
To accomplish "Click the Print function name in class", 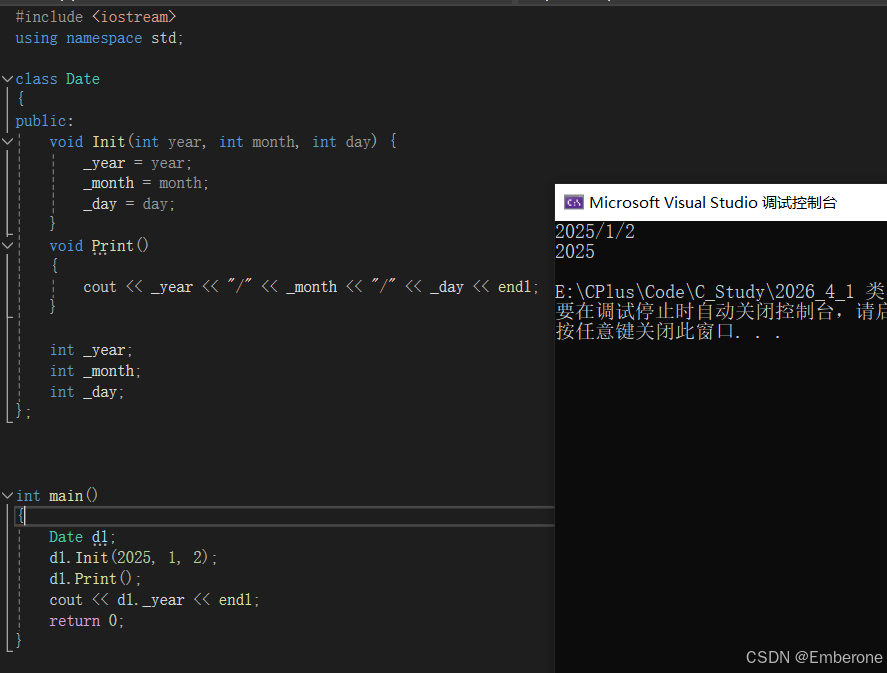I will (113, 245).
